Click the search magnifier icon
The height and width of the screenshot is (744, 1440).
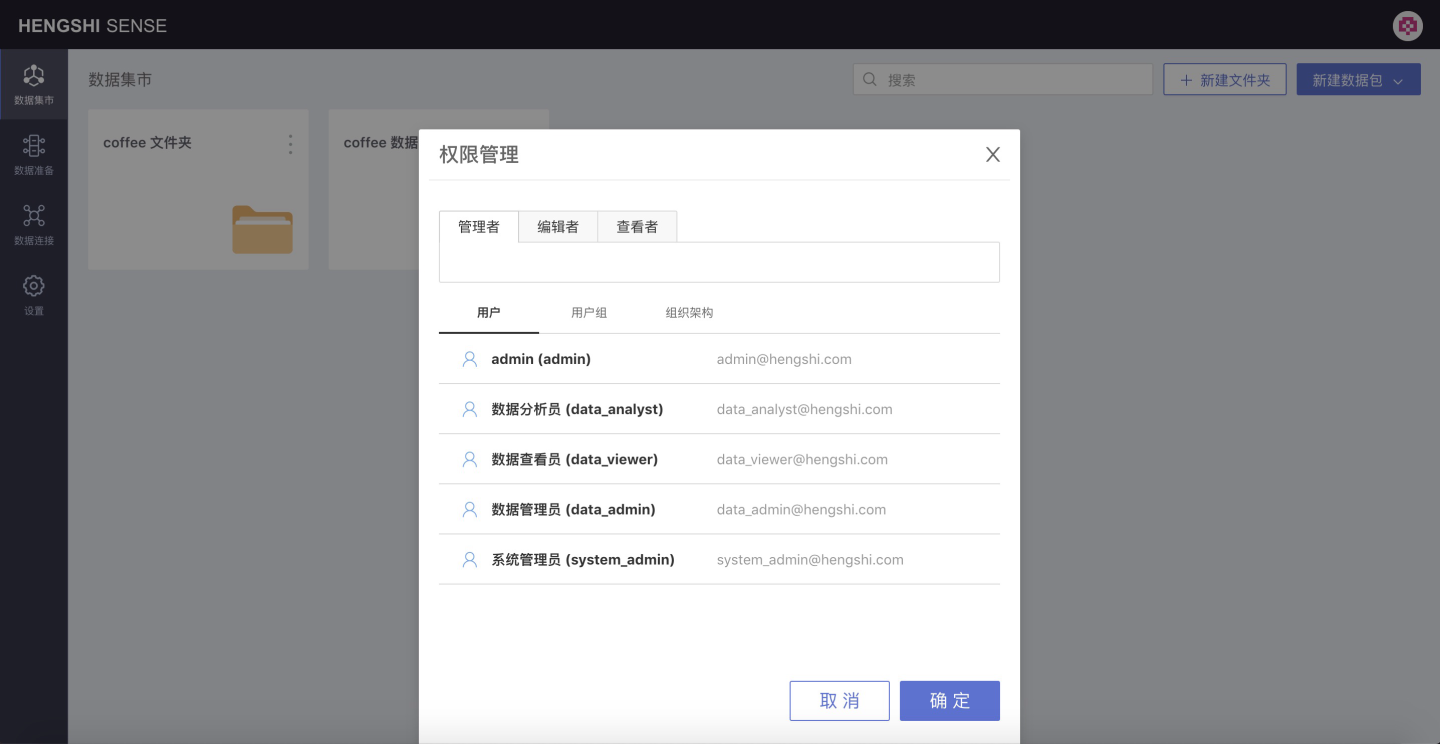click(x=870, y=80)
